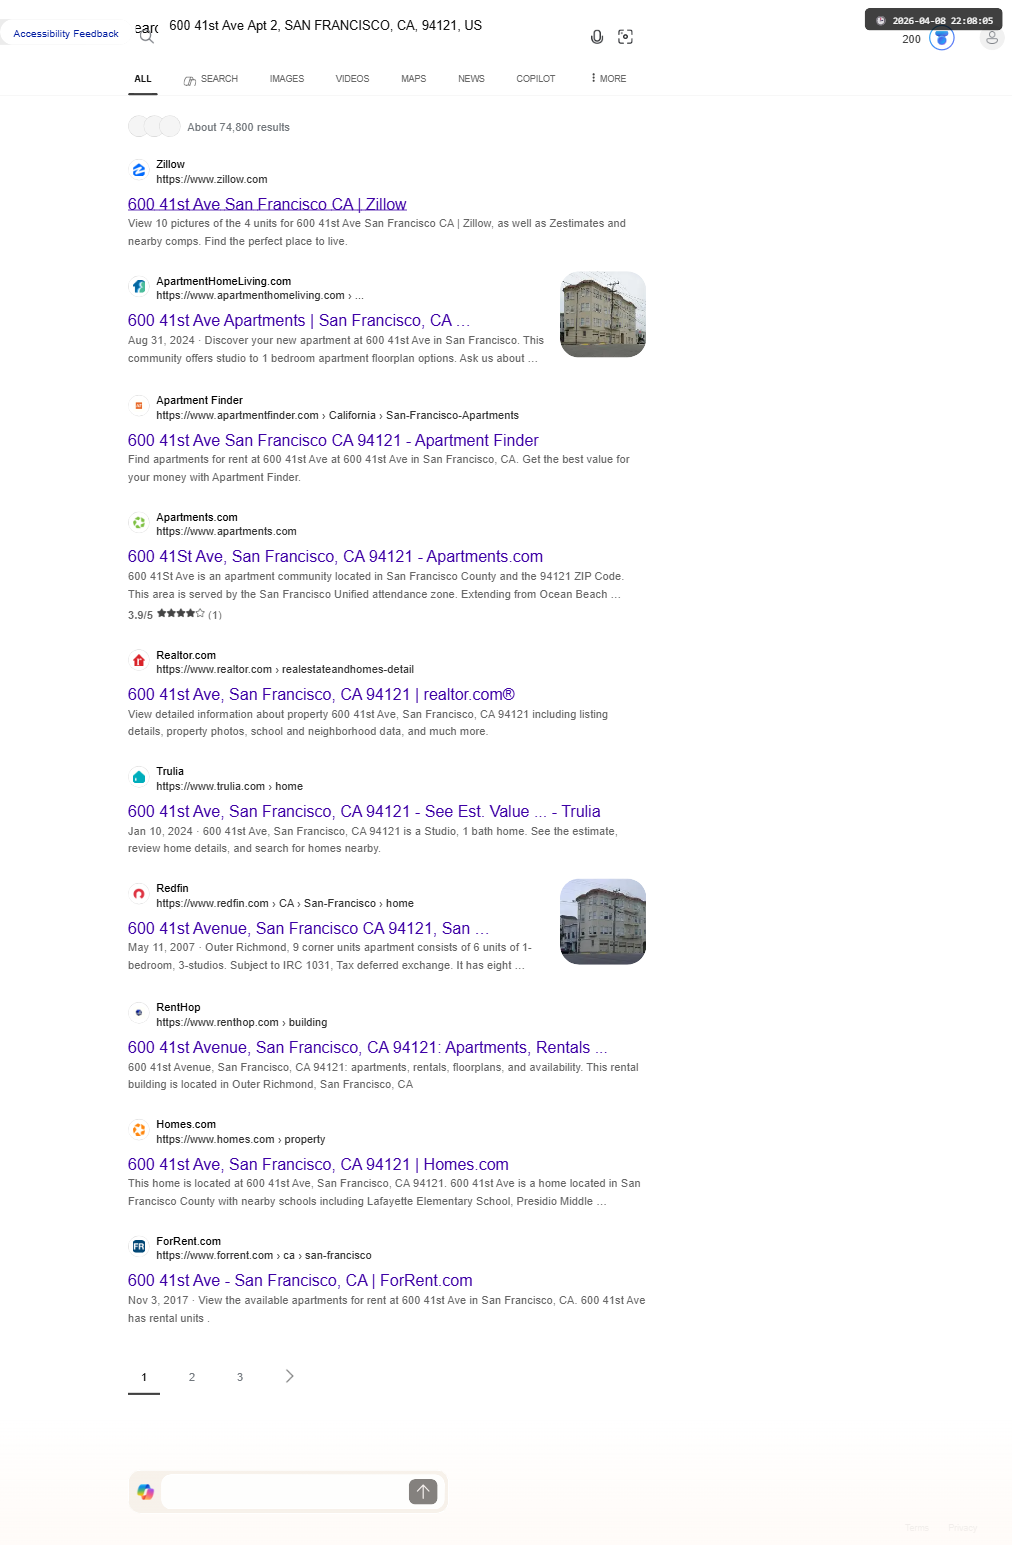Viewport: 1012px width, 1545px height.
Task: Click the Zillow favicon
Action: click(139, 170)
